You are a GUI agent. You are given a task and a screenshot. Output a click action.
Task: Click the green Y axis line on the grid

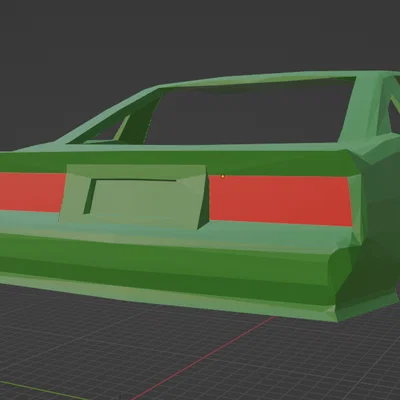point(43,390)
